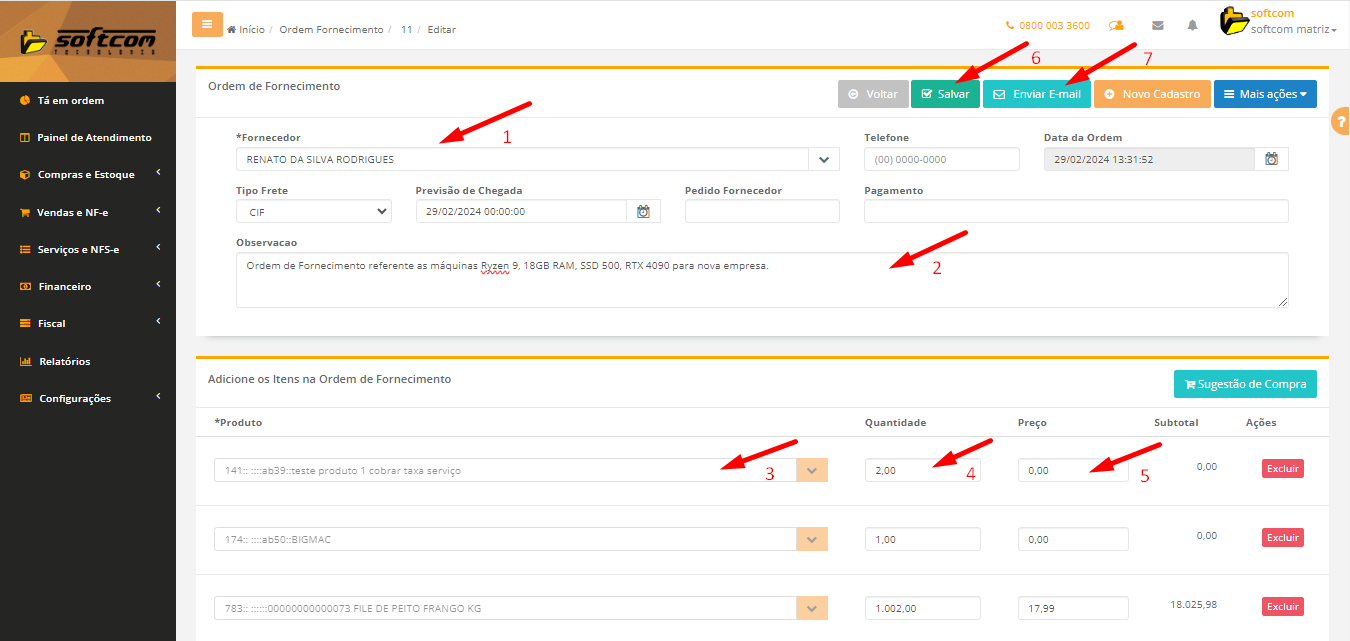This screenshot has height=641, width=1350.
Task: Click the Enviar E-mail button
Action: tap(1036, 94)
